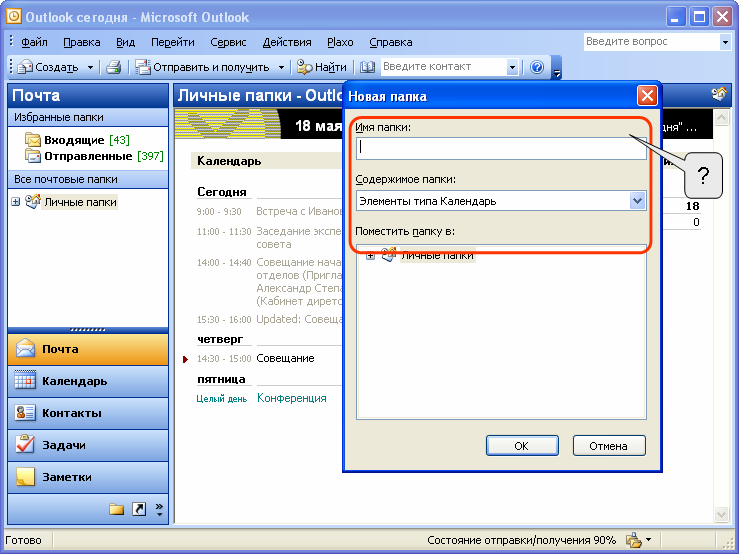Screen dimensions: 739x554
Task: Switch to Задачи navigation button
Action: pos(88,445)
